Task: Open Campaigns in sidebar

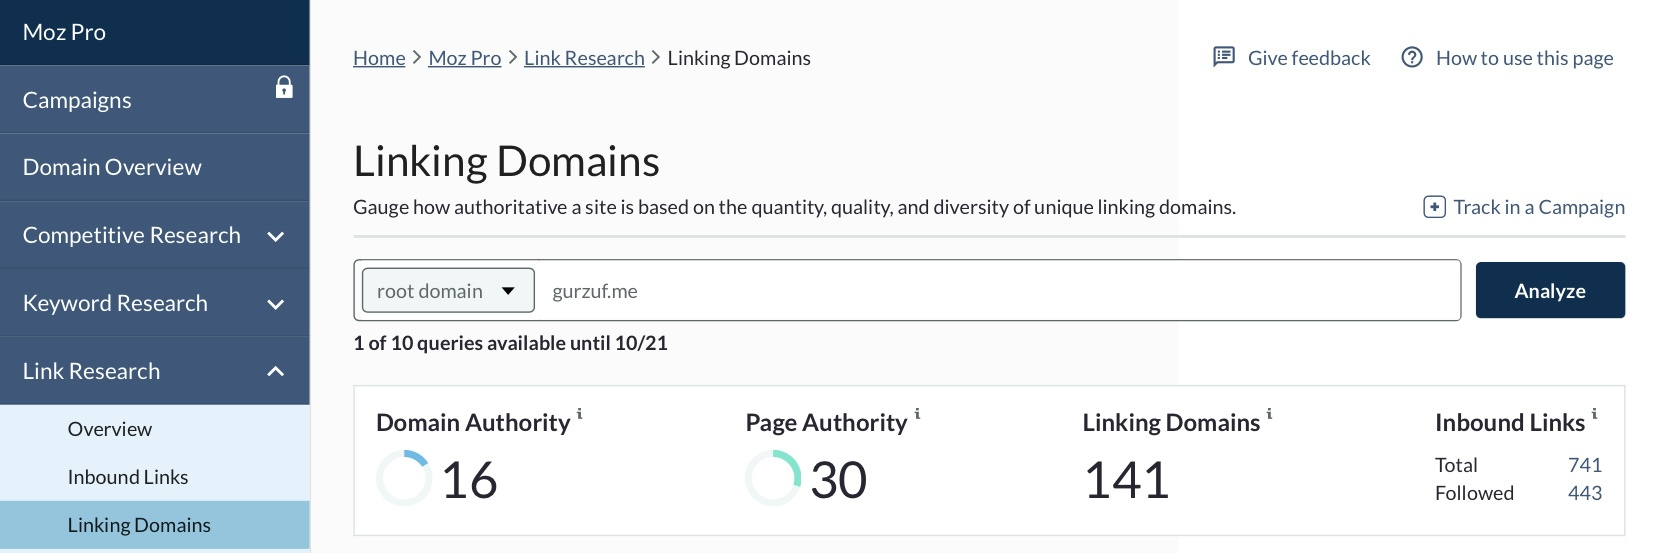Action: pyautogui.click(x=155, y=100)
